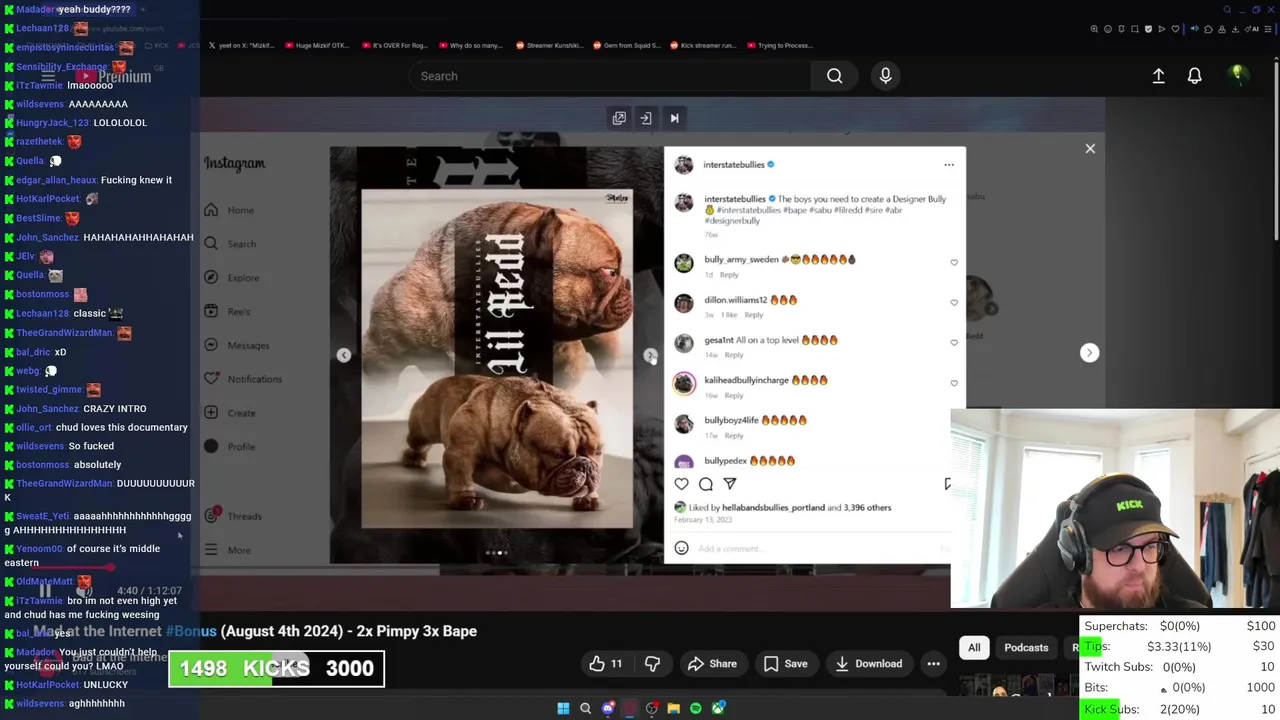The image size is (1280, 720).
Task: Open post options three-dot menu
Action: 949,165
